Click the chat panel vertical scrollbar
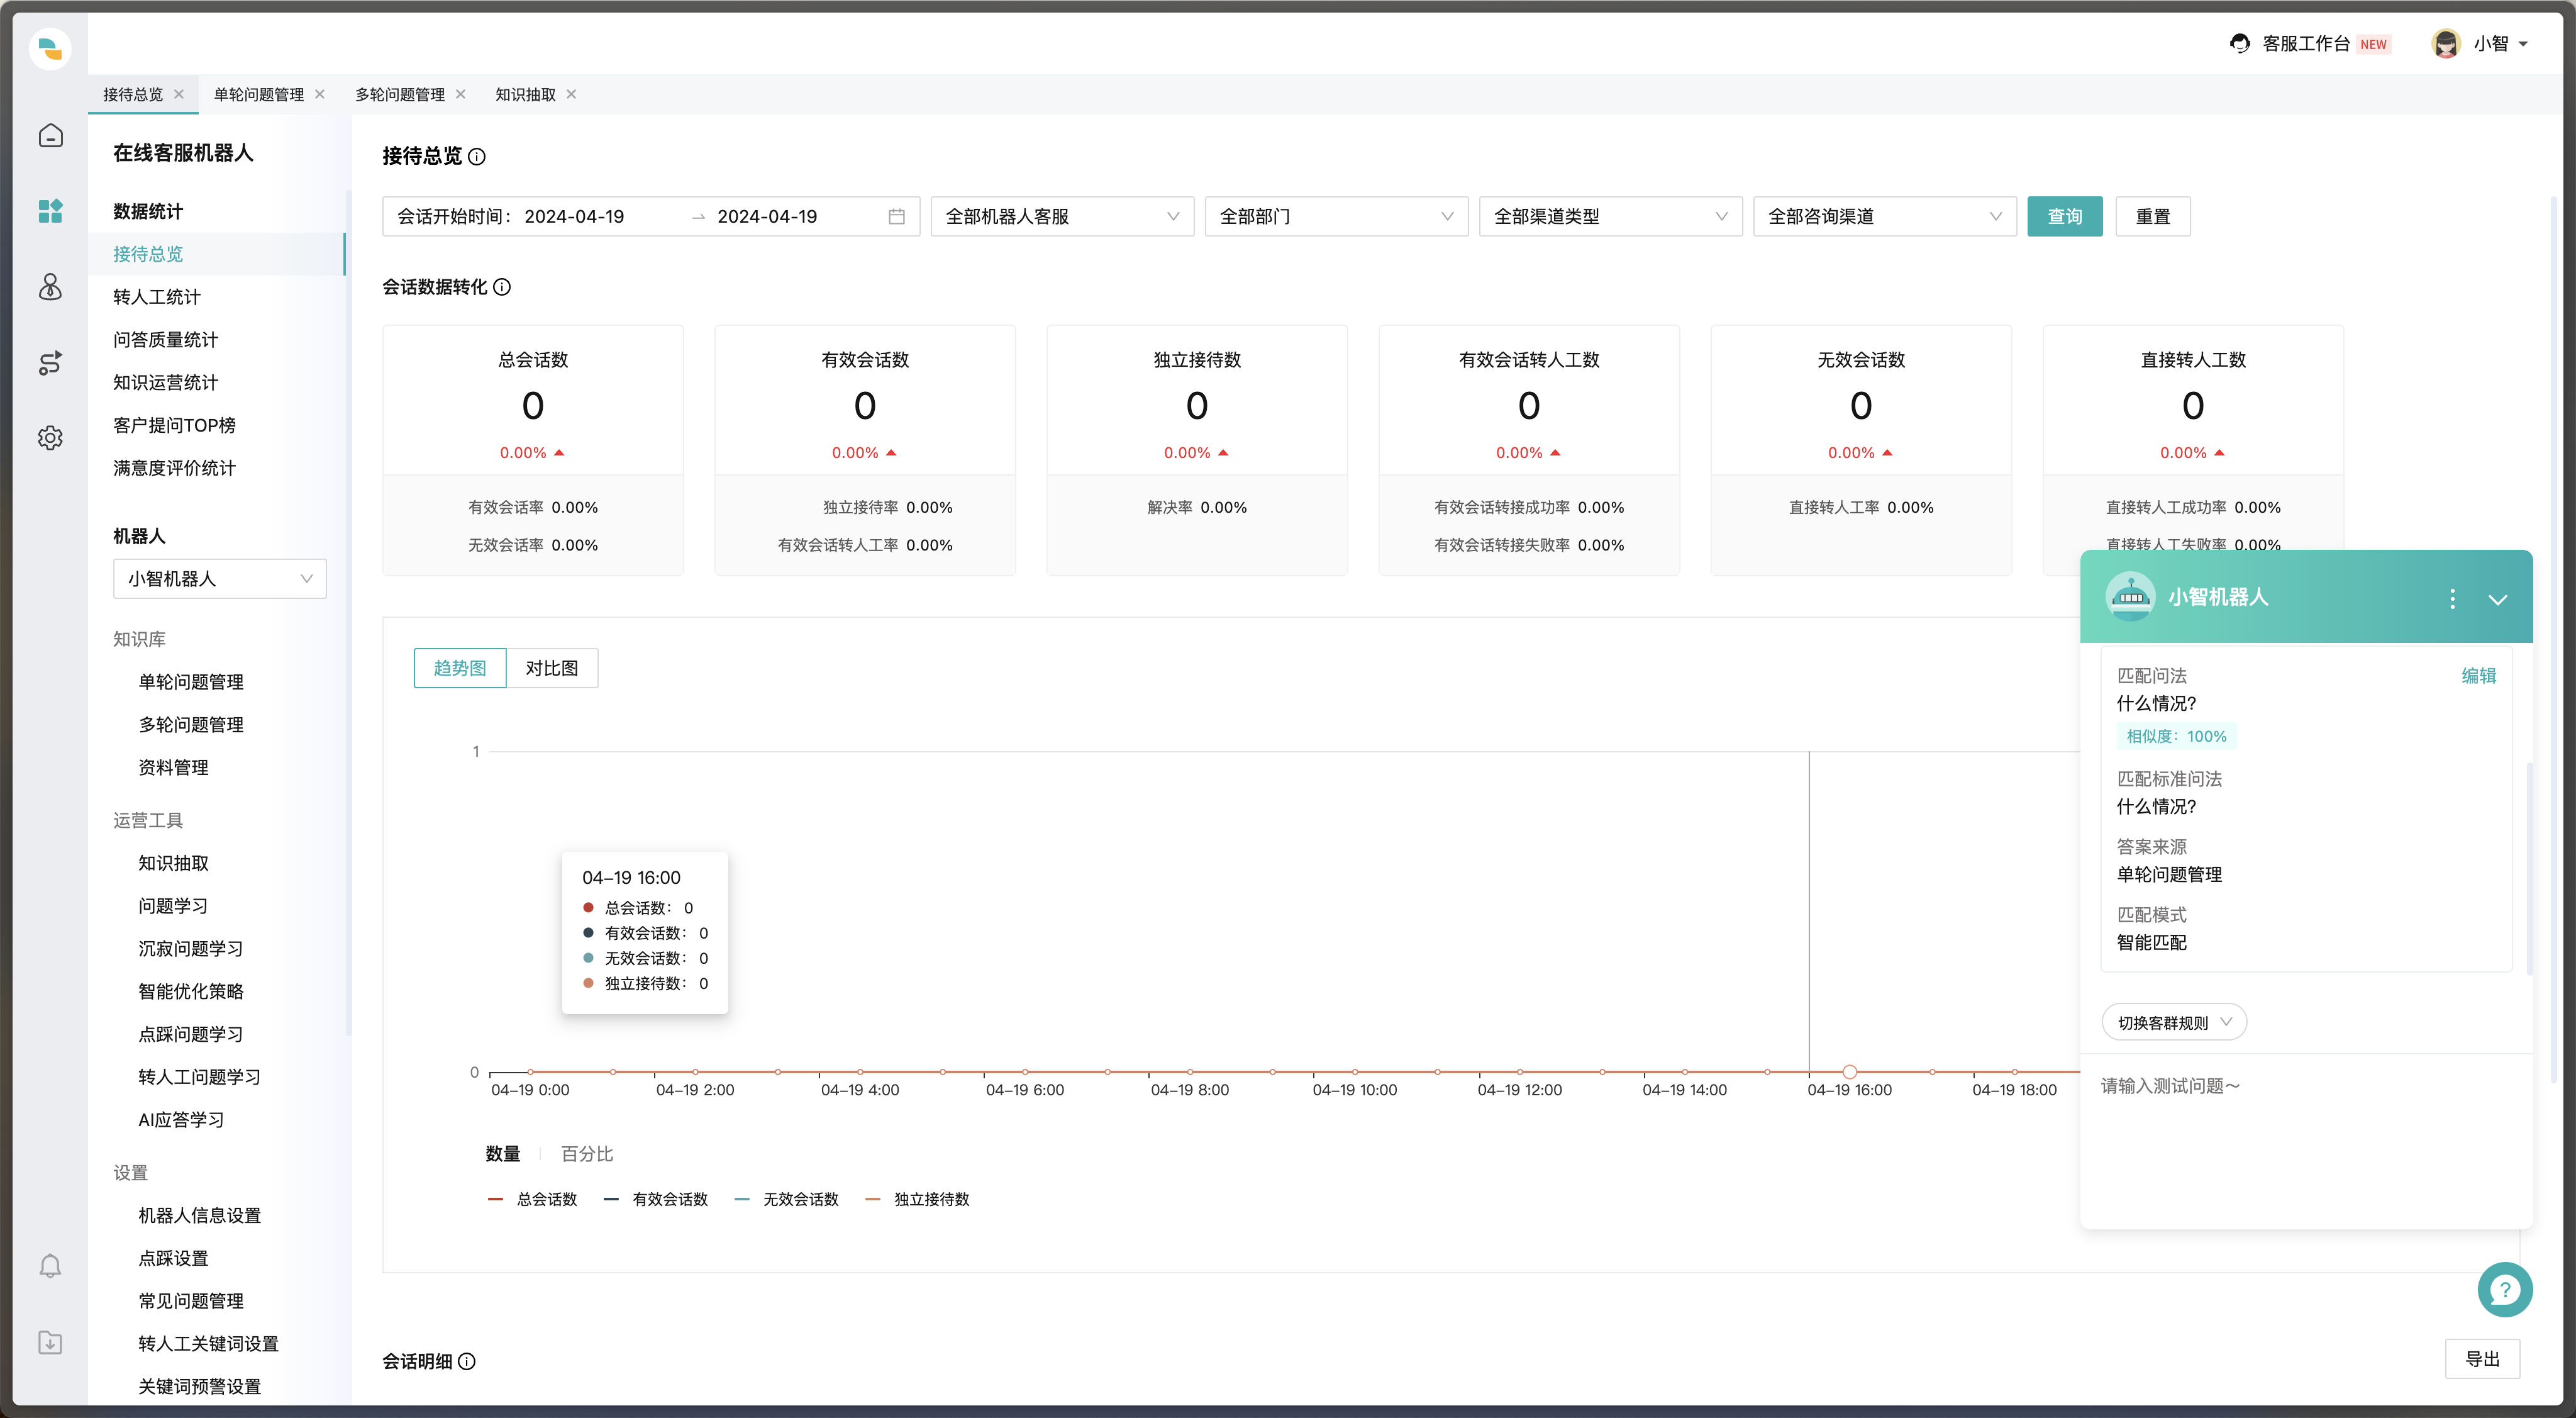The image size is (2576, 1418). pos(2529,870)
